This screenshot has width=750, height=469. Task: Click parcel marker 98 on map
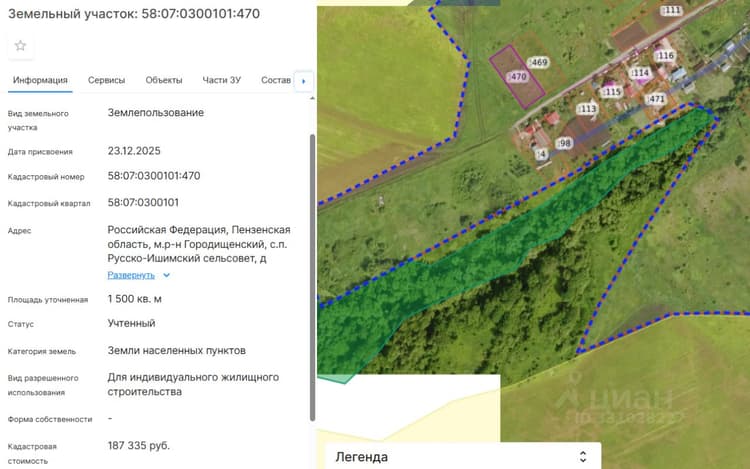tap(564, 143)
